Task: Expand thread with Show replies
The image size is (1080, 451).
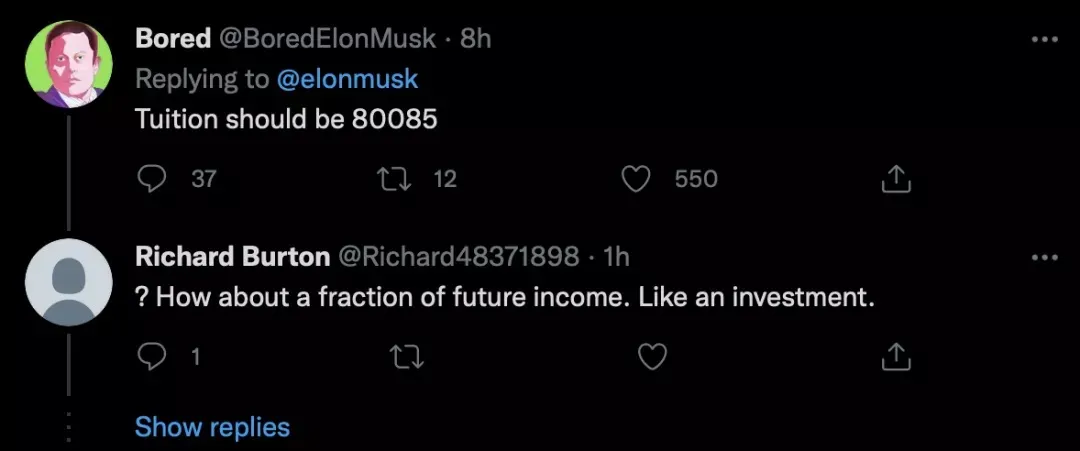Action: (212, 427)
